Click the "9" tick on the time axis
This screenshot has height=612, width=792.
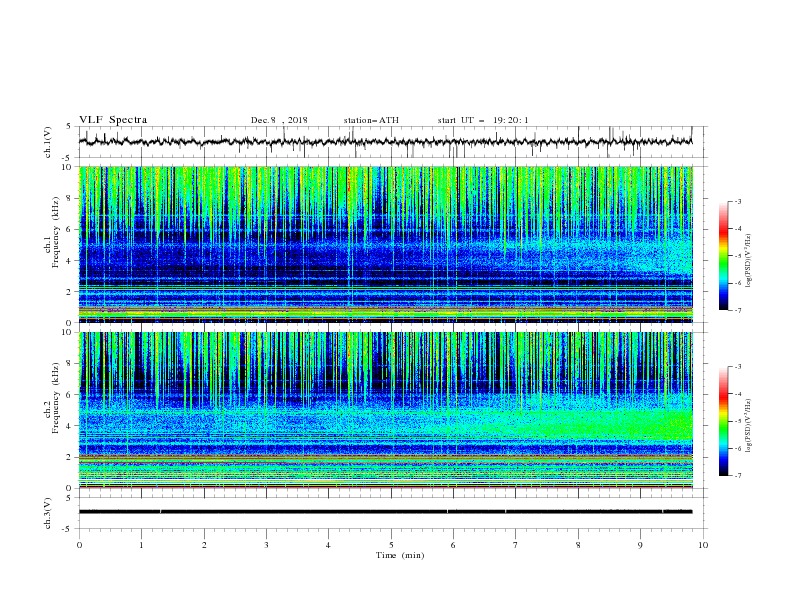640,545
